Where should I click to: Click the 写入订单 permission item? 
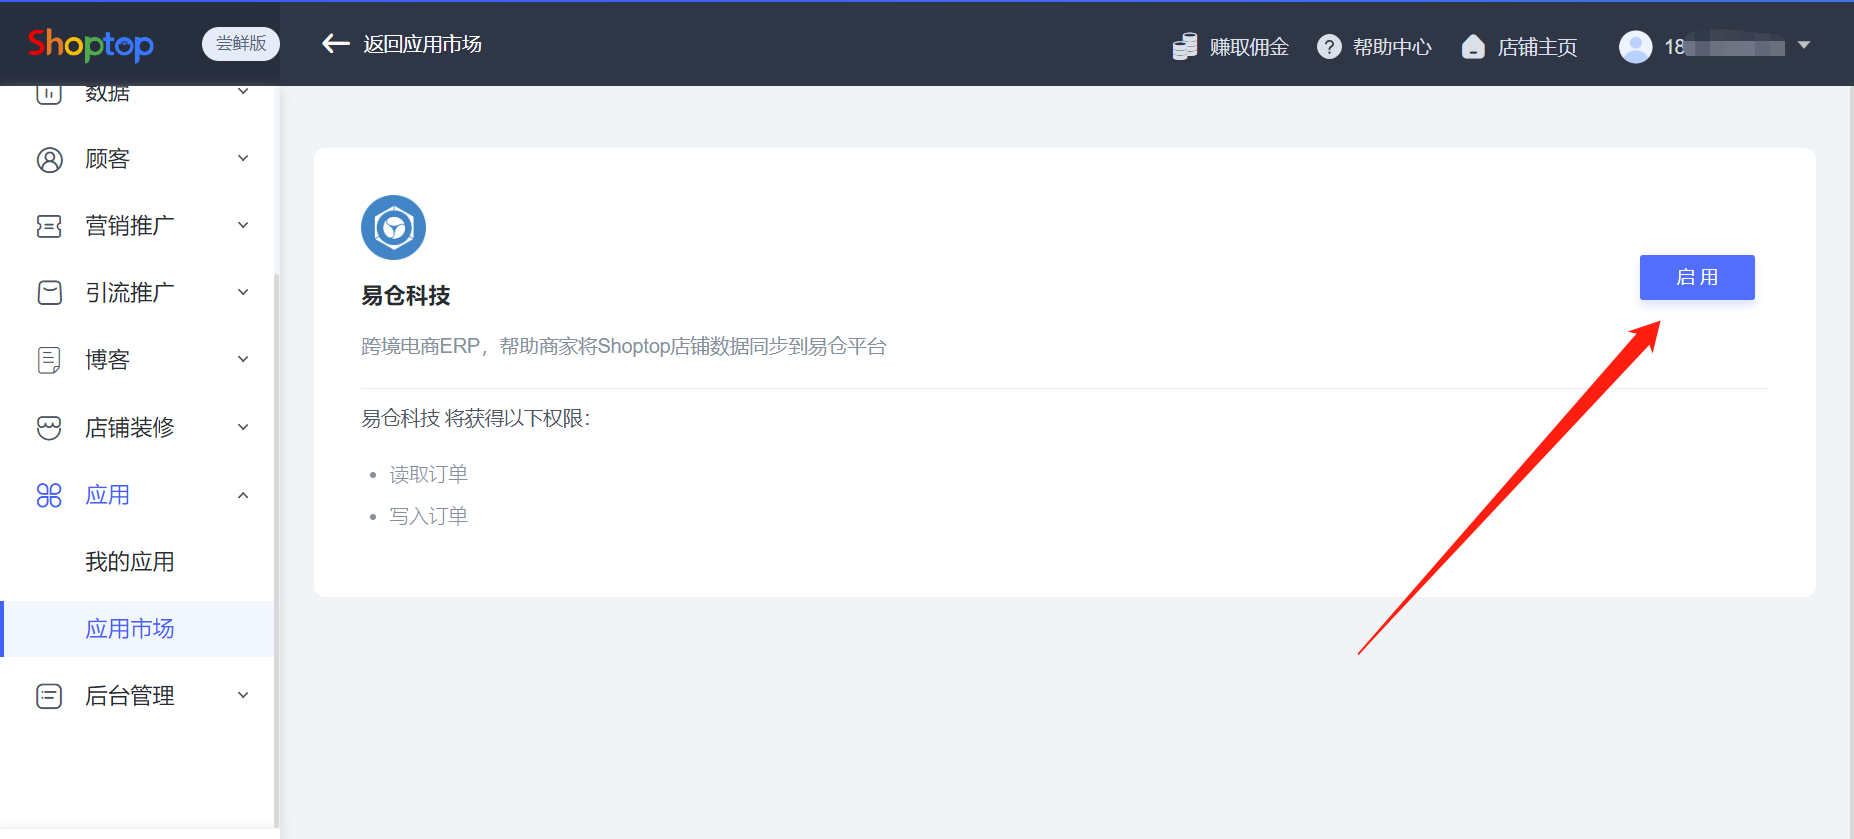click(428, 516)
